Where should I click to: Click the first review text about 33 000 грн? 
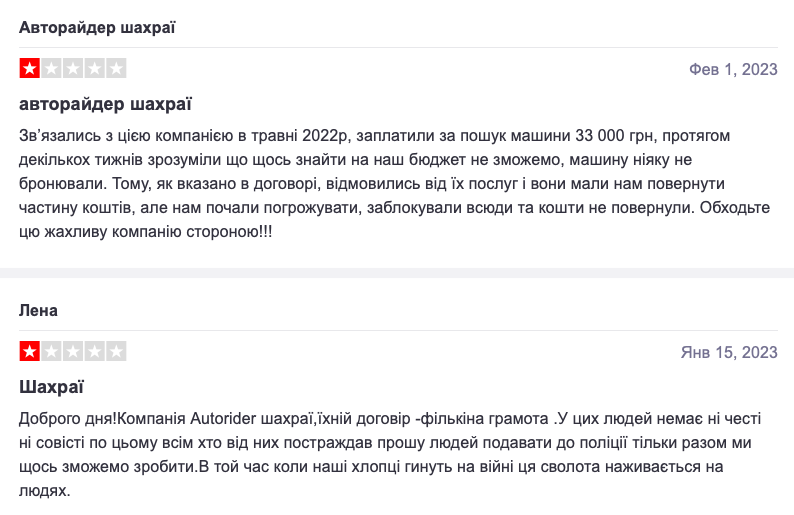click(x=395, y=184)
